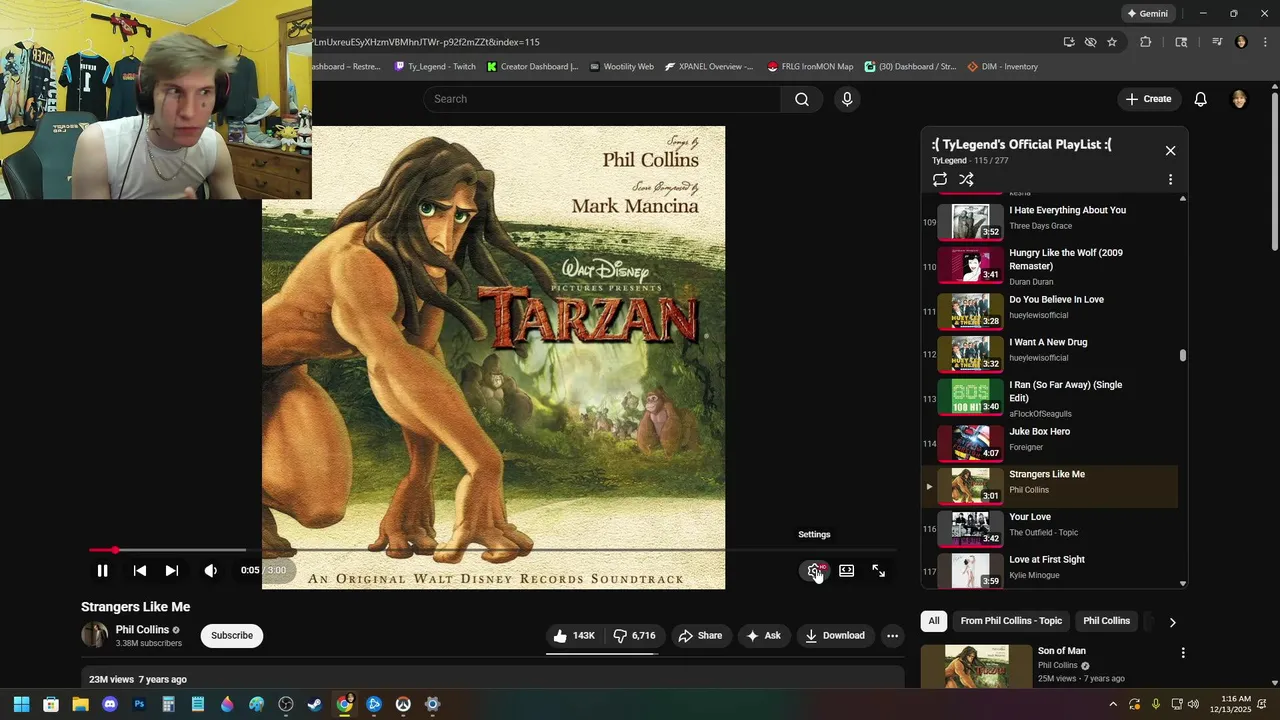The height and width of the screenshot is (720, 1280).
Task: Like the video with 143K likes
Action: pyautogui.click(x=574, y=636)
